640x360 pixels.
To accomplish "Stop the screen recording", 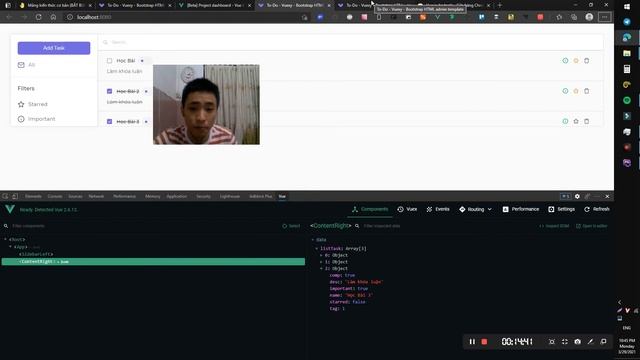I will click(x=484, y=342).
